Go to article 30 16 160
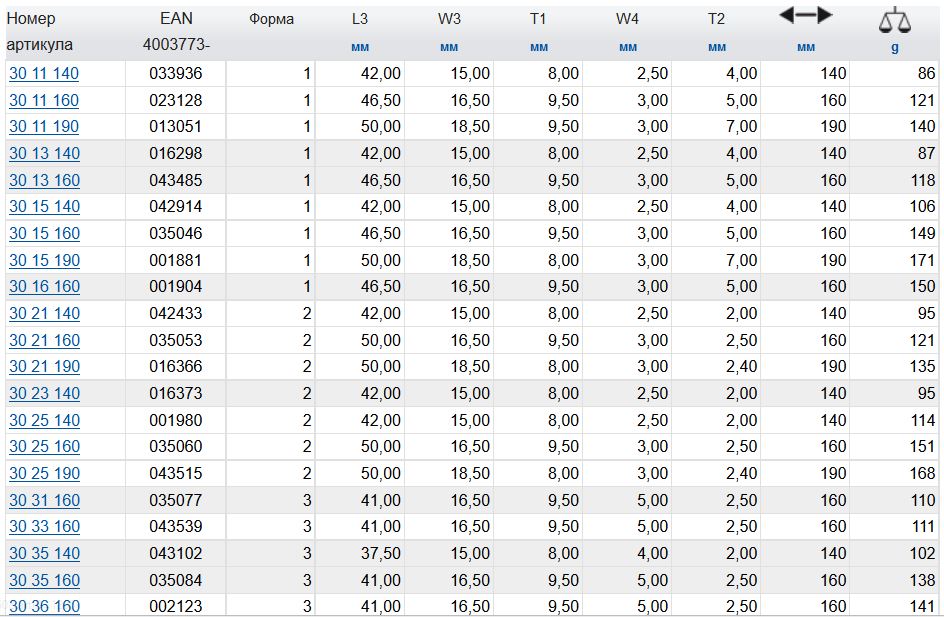Screen dimensions: 944x617 pos(44,287)
